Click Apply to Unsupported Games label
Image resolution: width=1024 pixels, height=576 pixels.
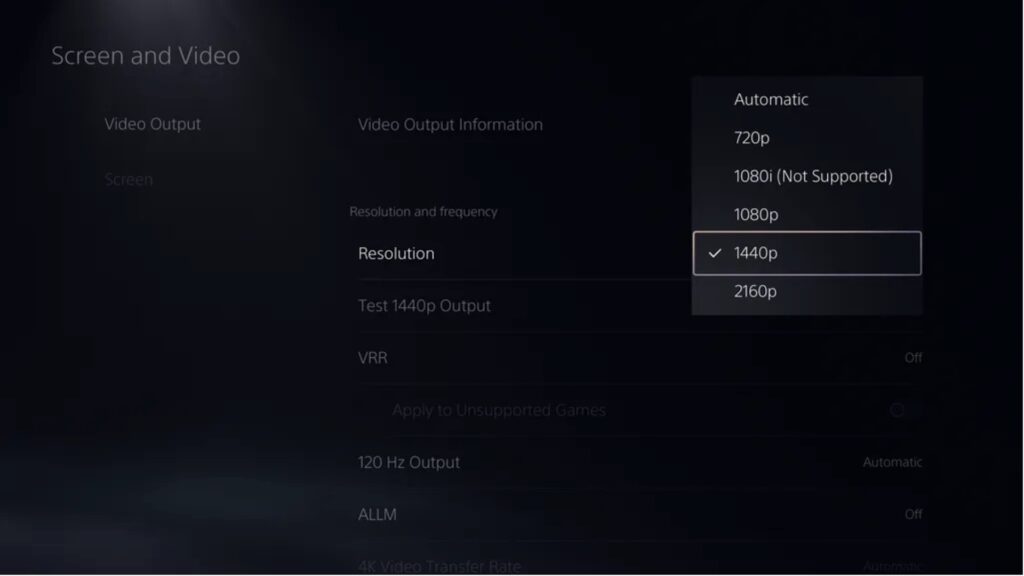[x=498, y=410]
